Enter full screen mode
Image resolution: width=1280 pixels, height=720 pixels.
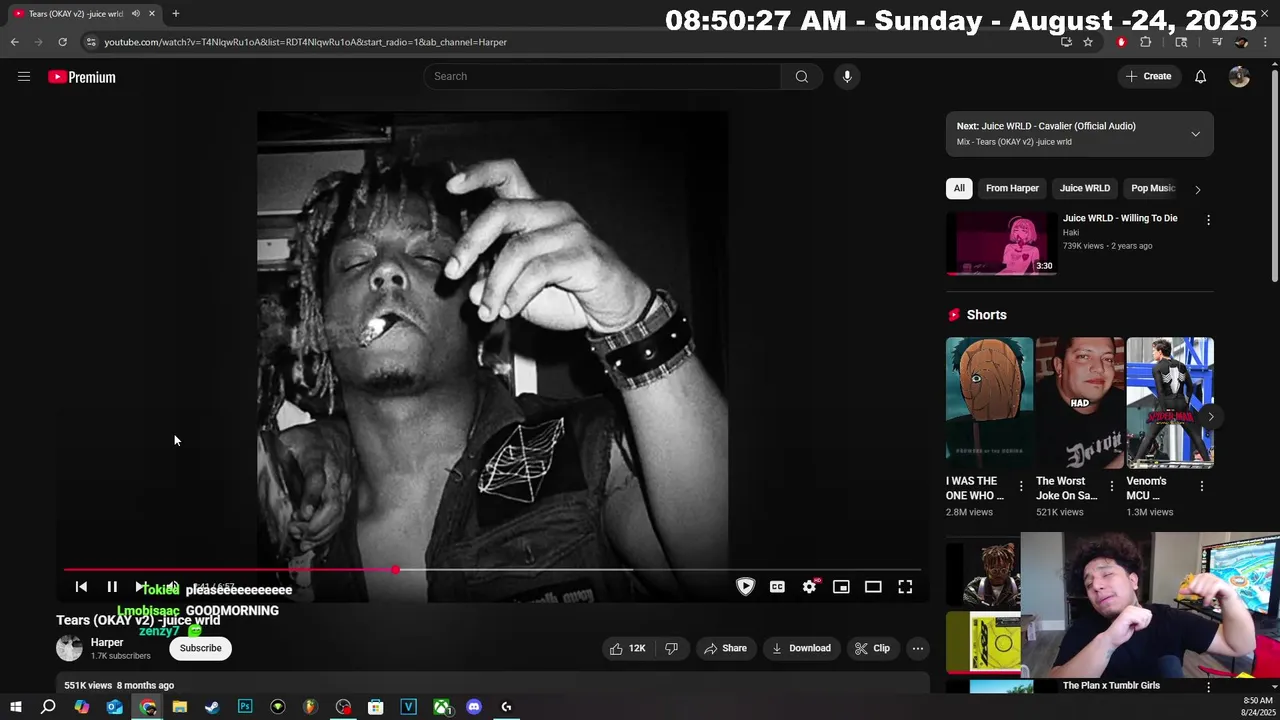(905, 587)
